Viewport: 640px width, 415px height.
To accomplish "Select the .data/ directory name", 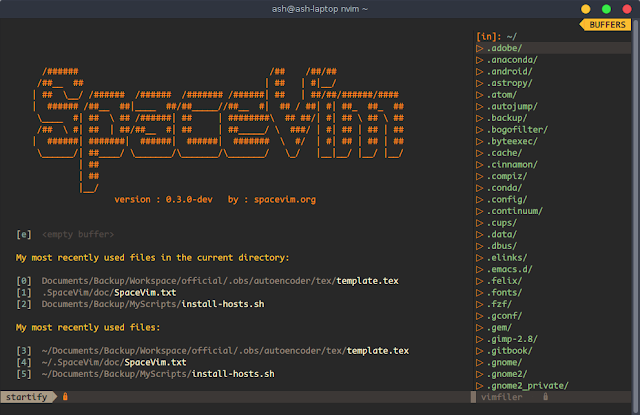I will (x=502, y=234).
